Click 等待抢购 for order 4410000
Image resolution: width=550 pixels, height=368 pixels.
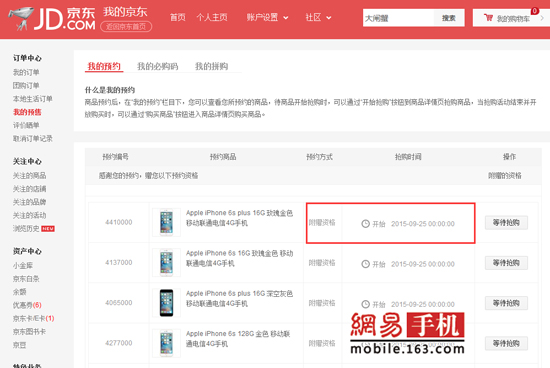point(506,222)
